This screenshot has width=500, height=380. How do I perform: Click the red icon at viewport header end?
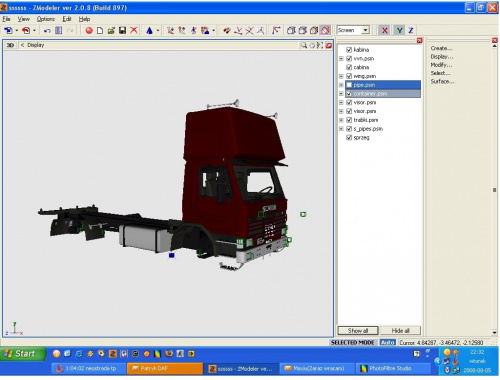(x=329, y=45)
